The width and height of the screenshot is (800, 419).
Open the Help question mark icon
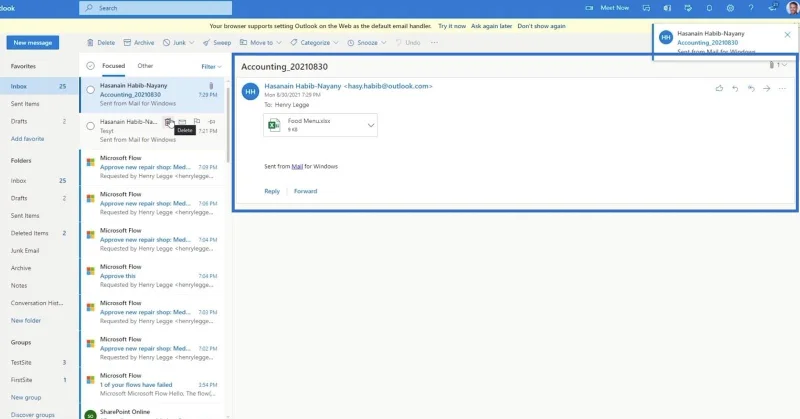(751, 8)
